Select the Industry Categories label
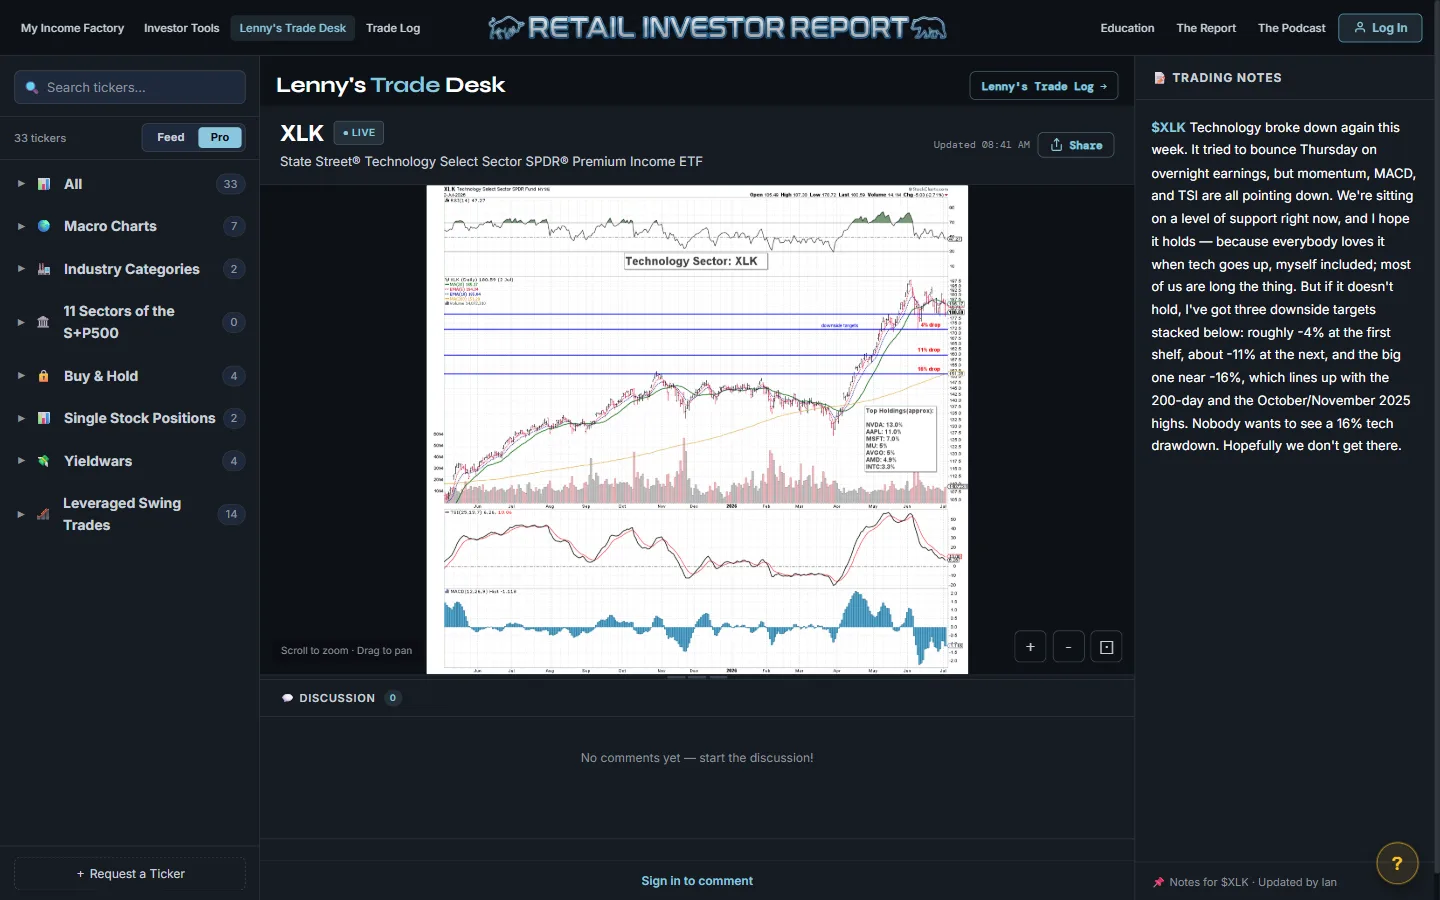This screenshot has width=1440, height=900. coord(132,269)
